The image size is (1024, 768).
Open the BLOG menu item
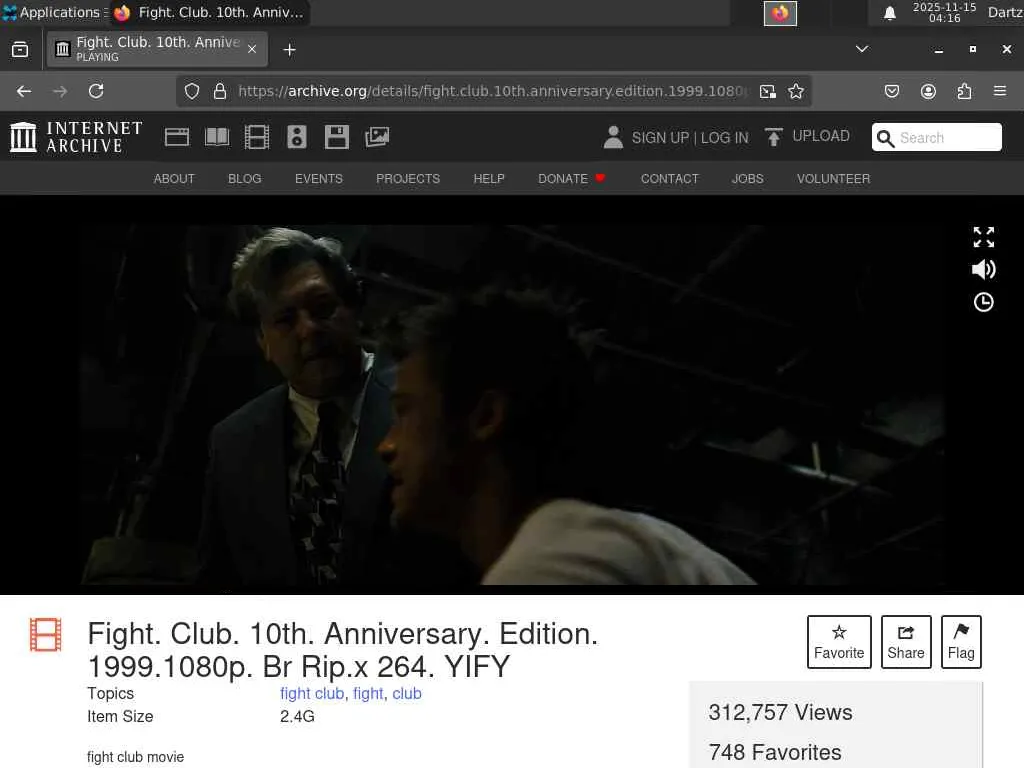click(x=244, y=179)
